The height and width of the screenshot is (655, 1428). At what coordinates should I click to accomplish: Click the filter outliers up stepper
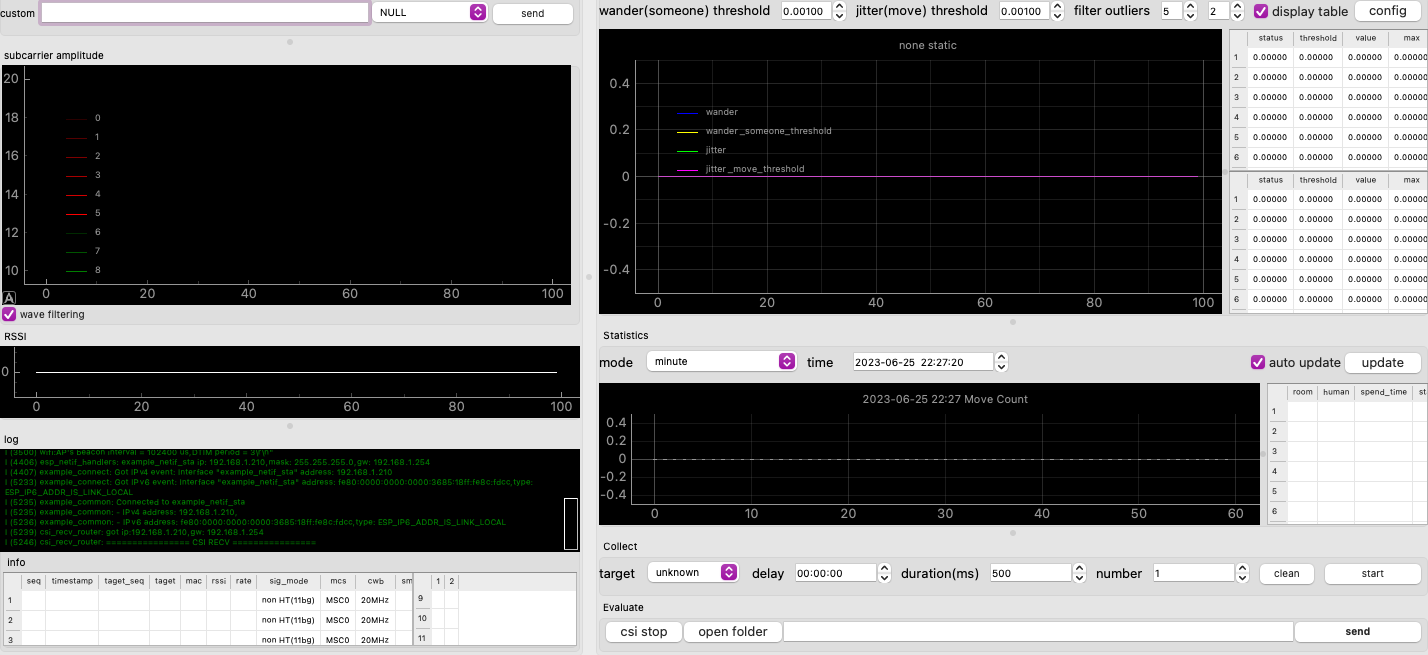click(1189, 6)
